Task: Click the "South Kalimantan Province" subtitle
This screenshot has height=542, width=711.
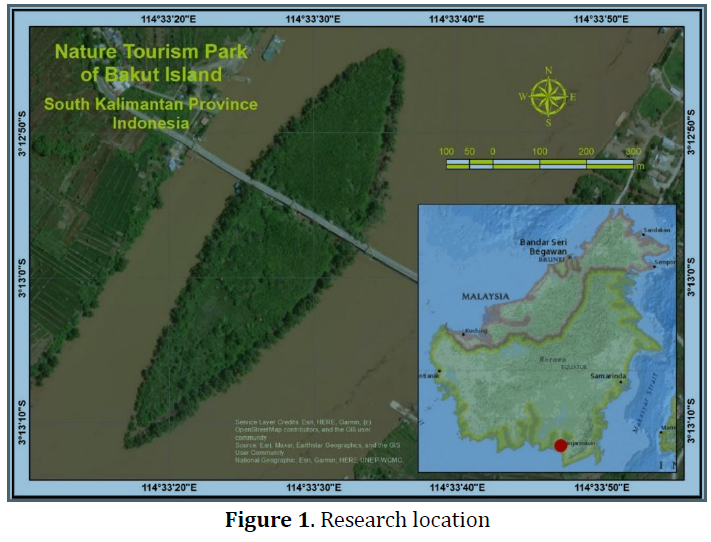Action: (150, 104)
